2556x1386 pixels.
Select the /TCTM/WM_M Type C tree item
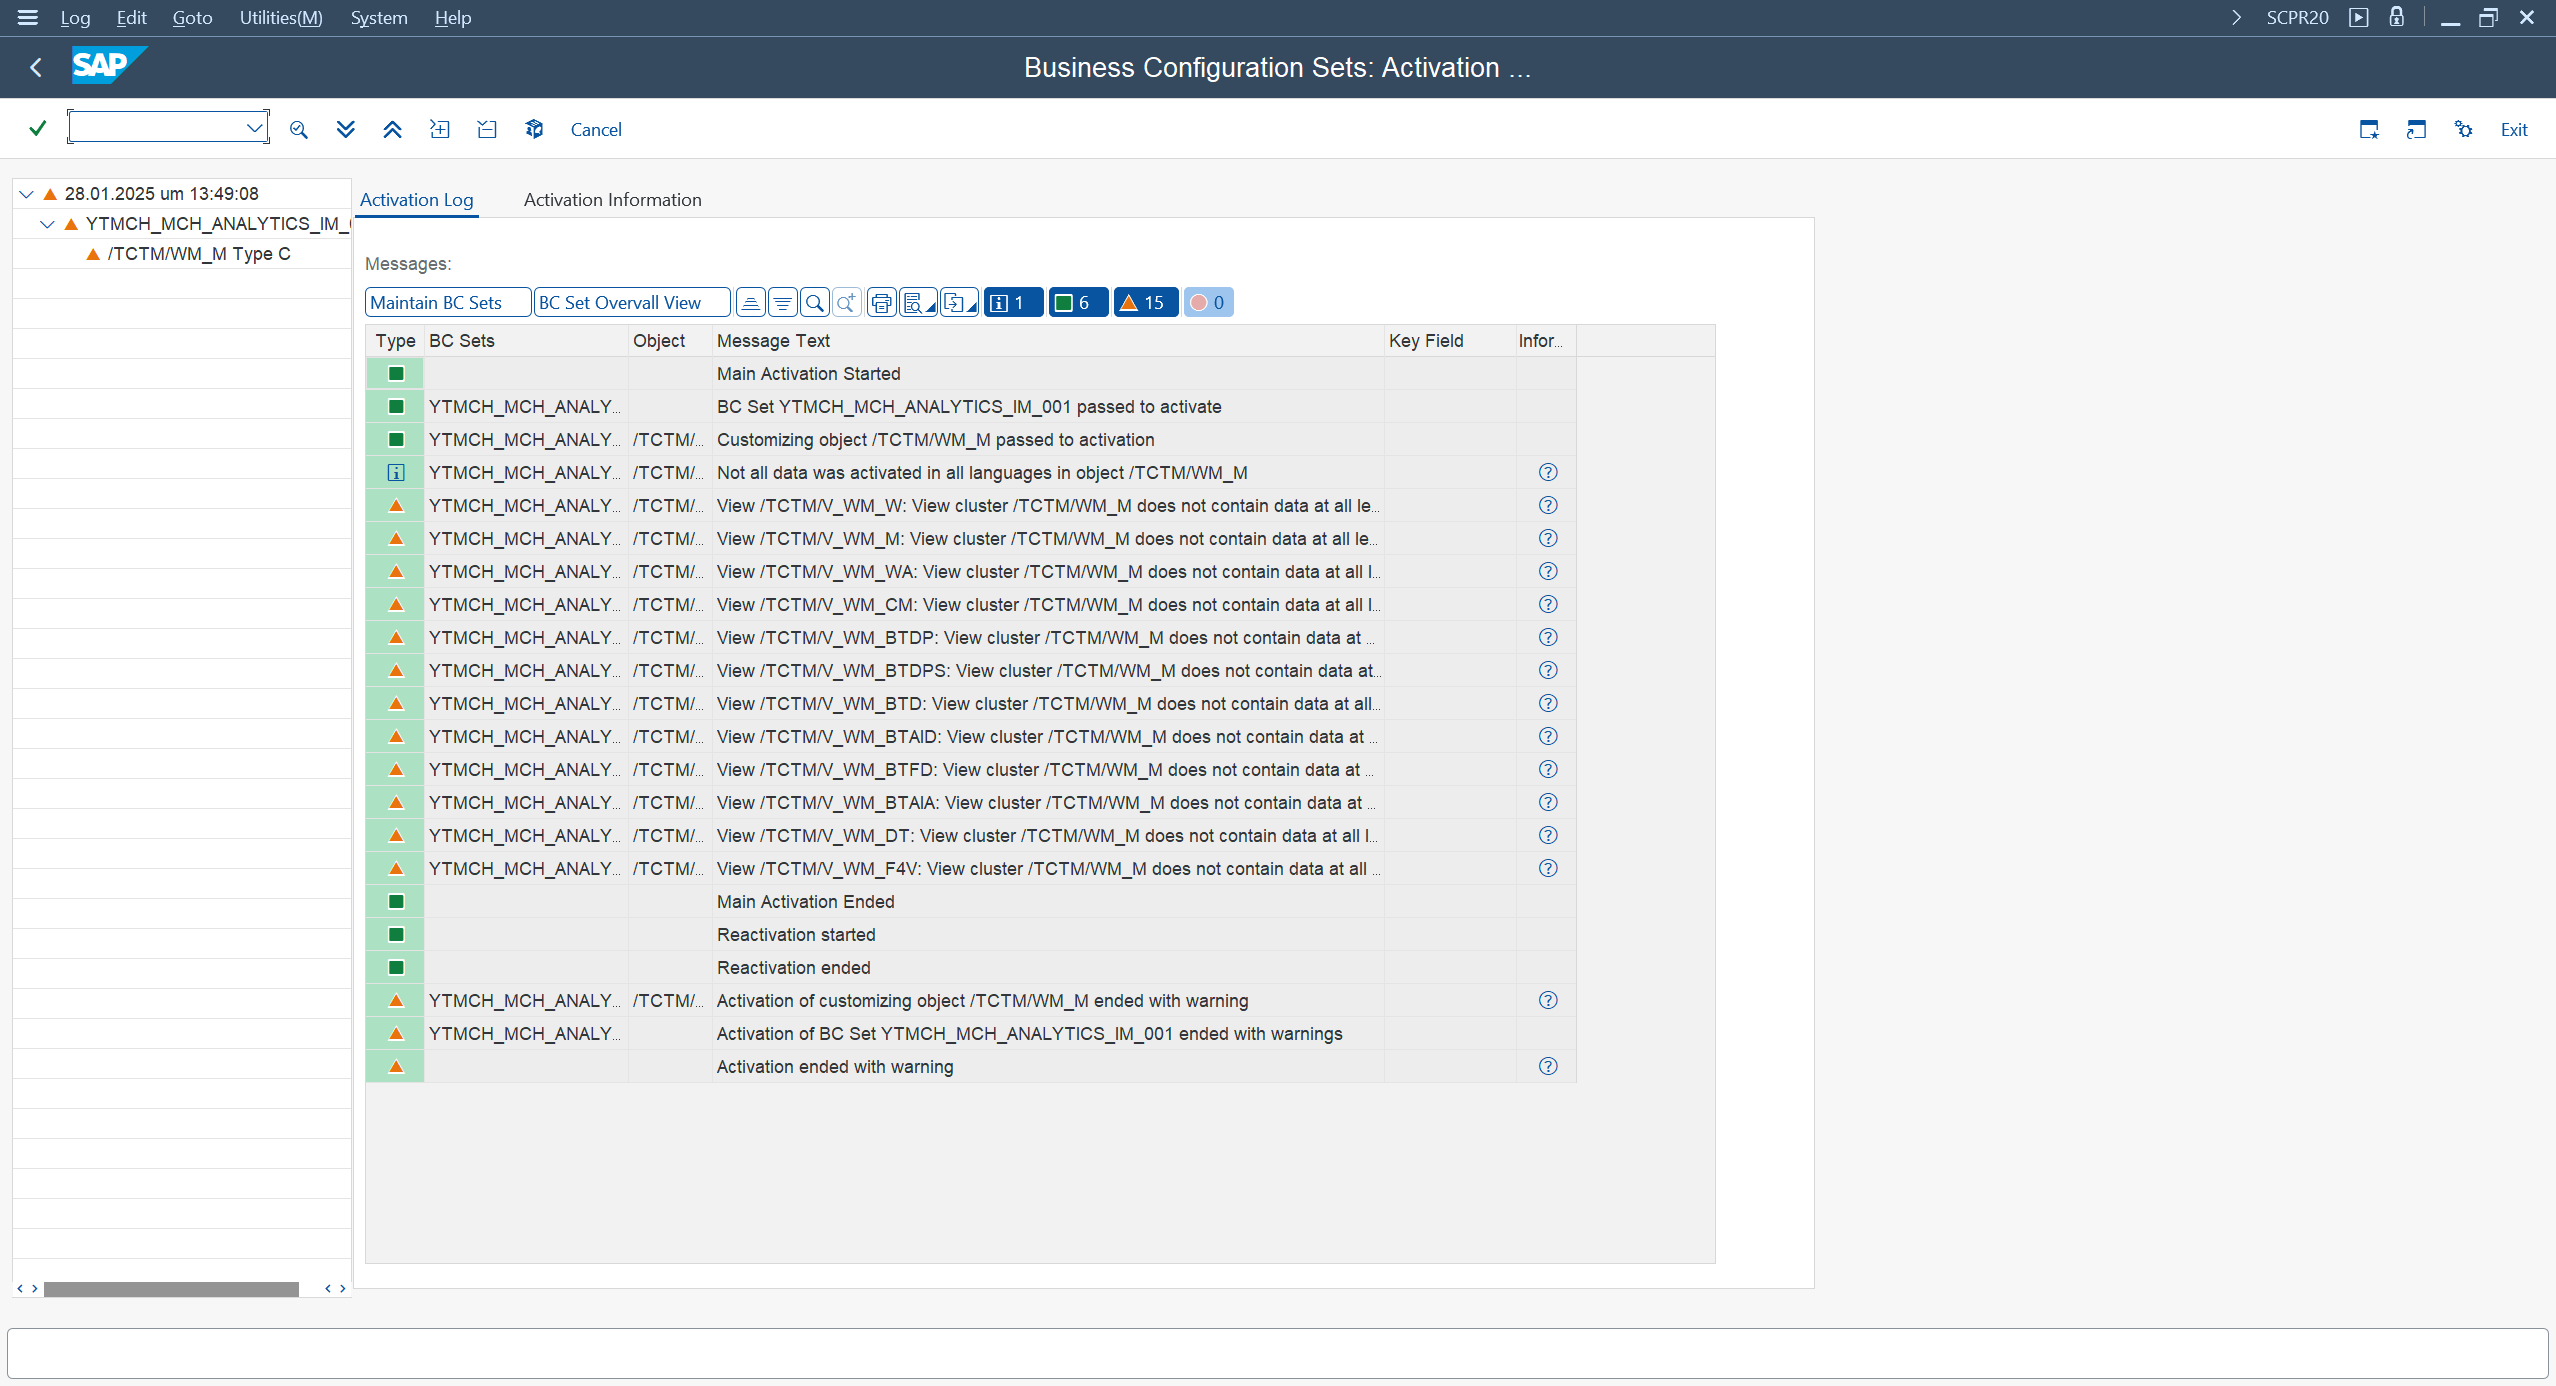point(199,254)
